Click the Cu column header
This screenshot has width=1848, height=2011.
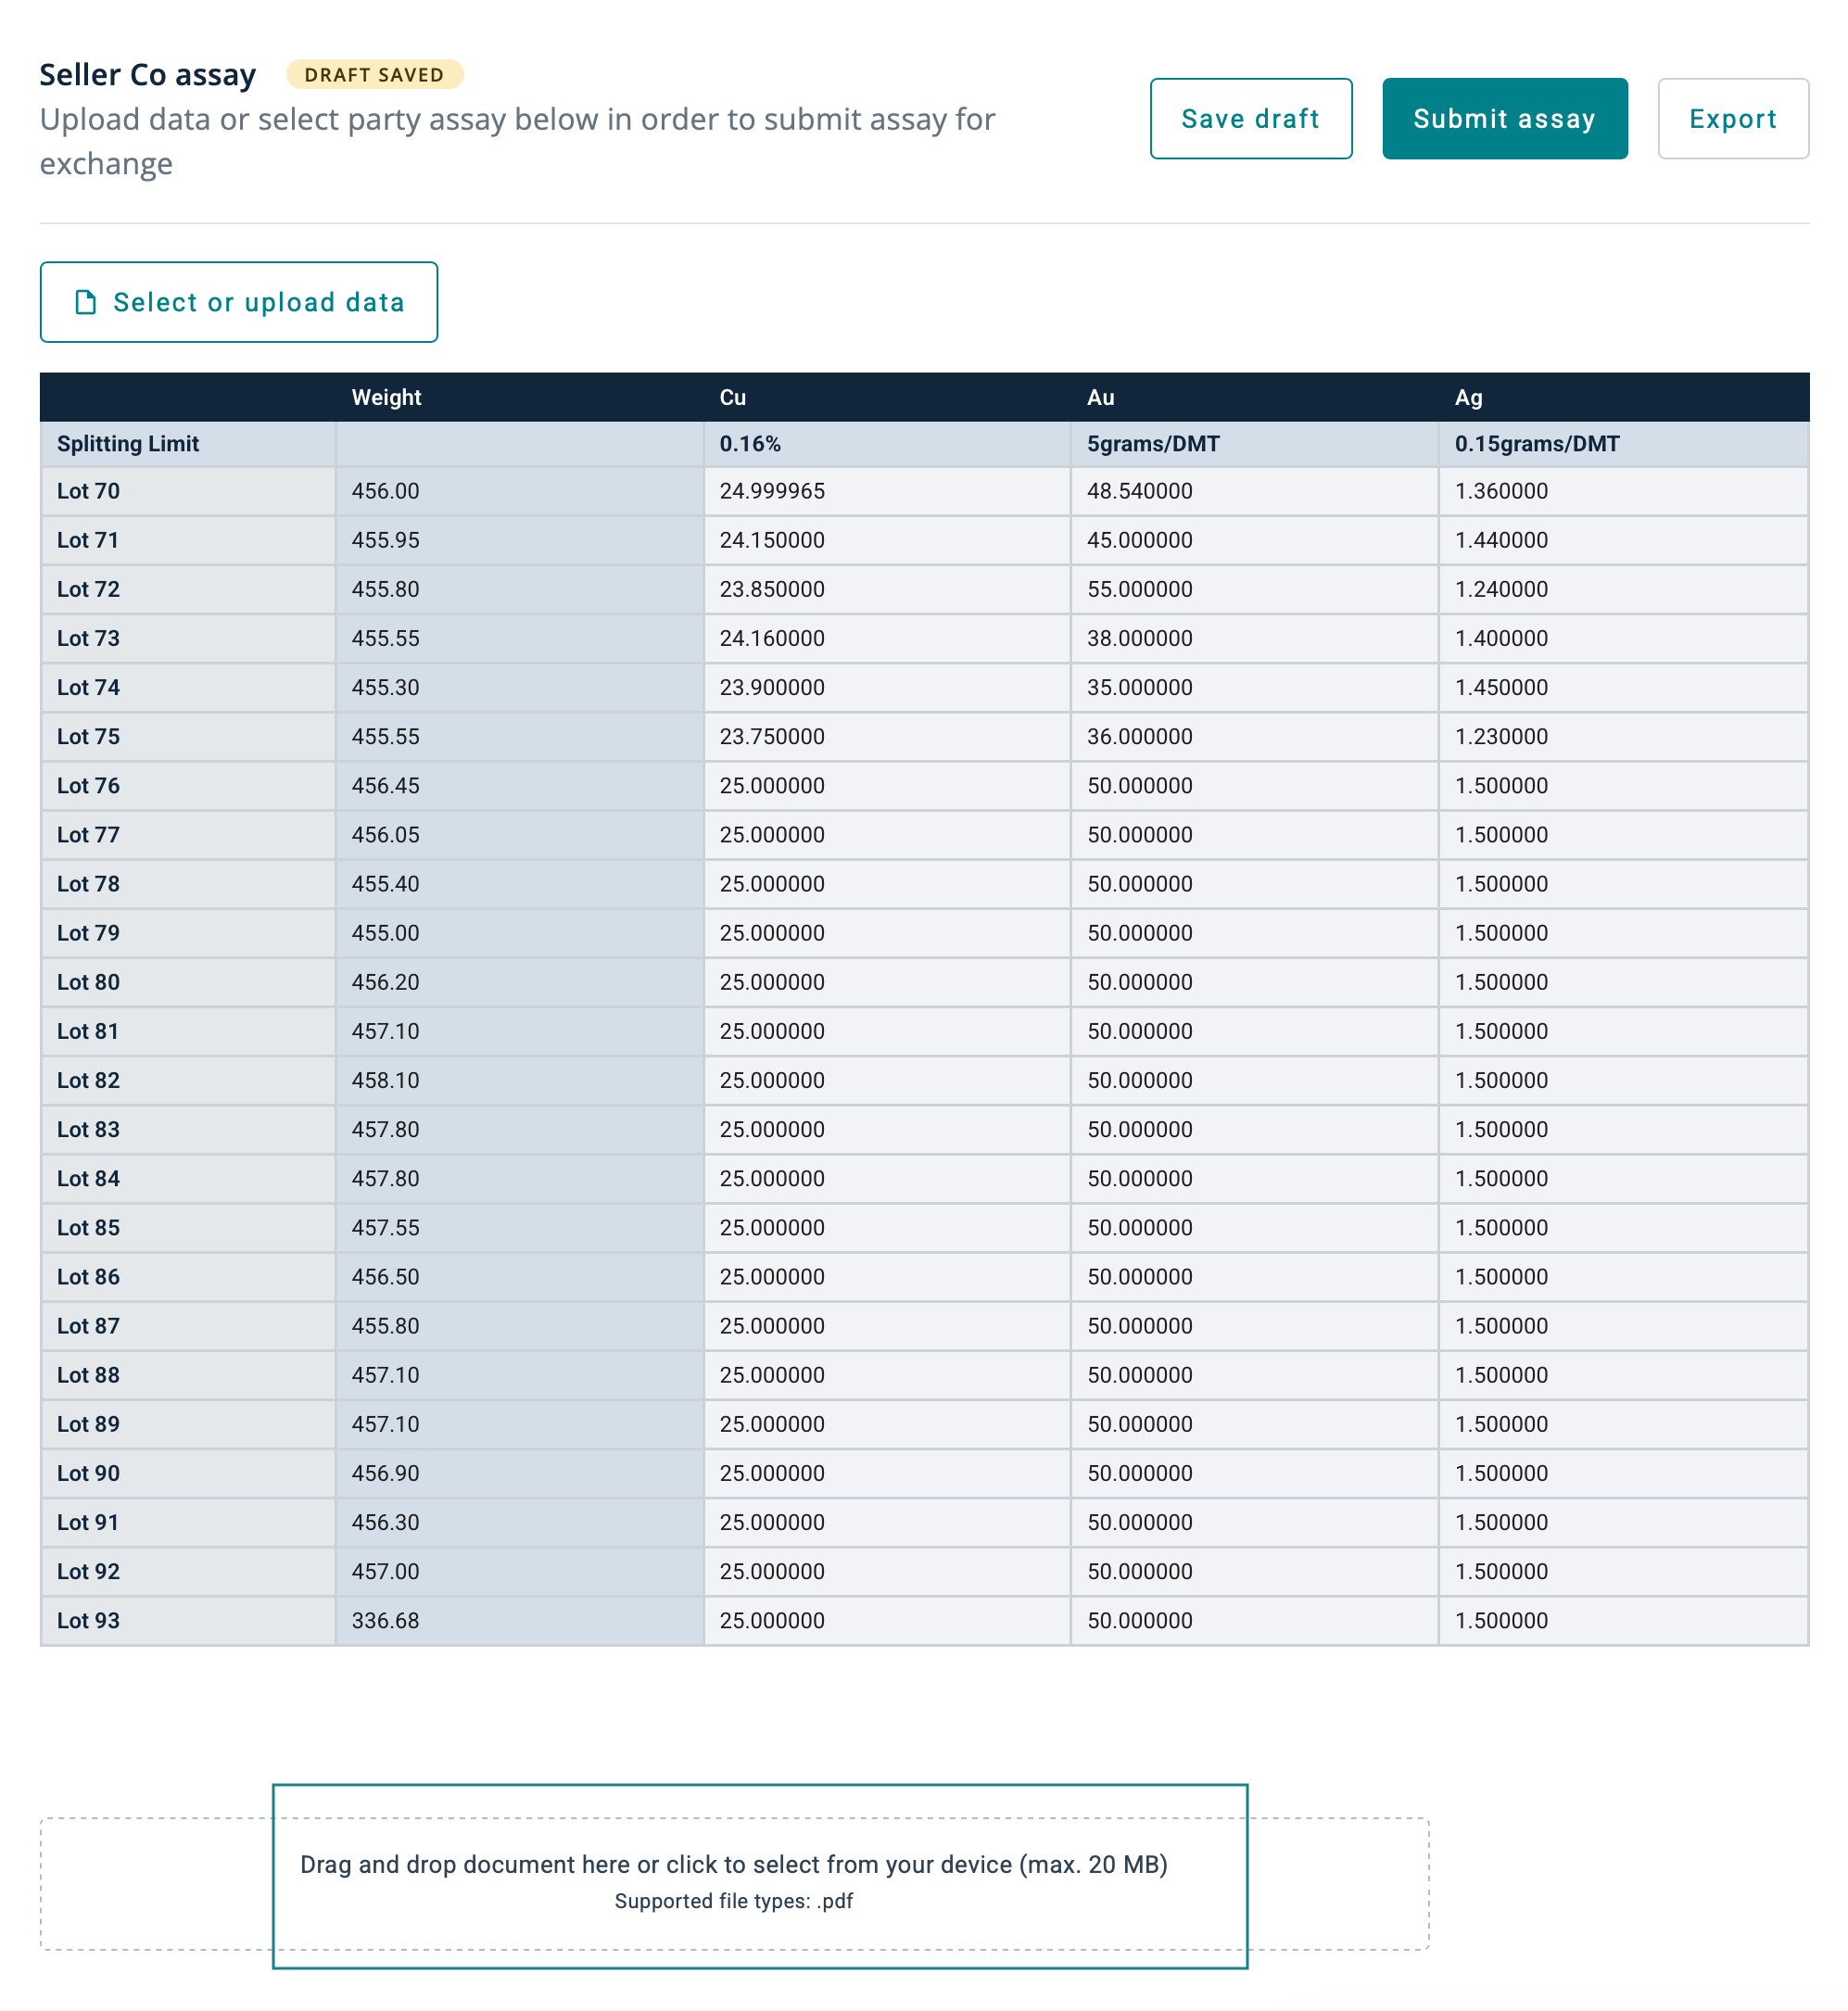coord(733,397)
